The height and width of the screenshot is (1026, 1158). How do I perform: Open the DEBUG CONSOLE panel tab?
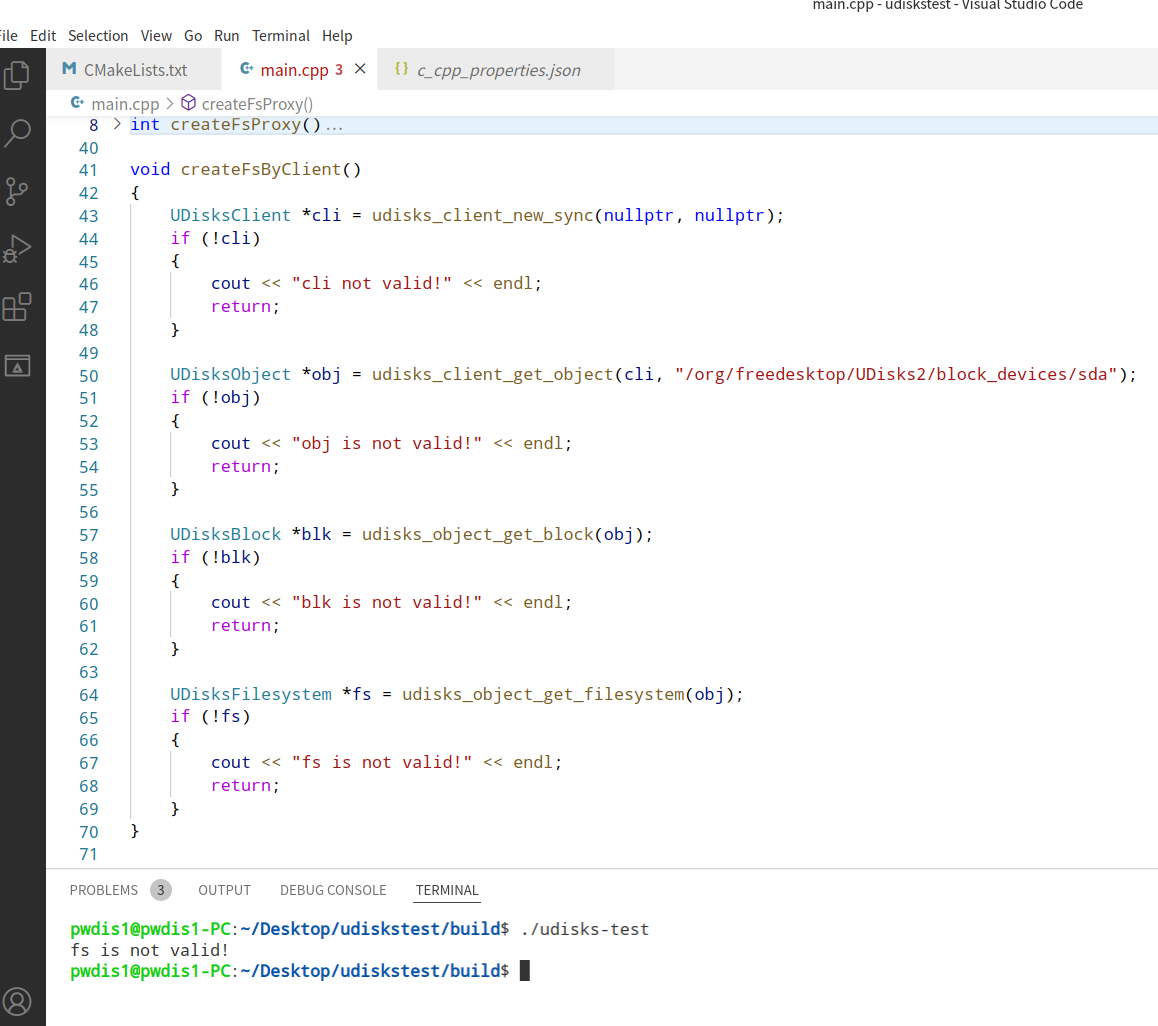pos(333,890)
